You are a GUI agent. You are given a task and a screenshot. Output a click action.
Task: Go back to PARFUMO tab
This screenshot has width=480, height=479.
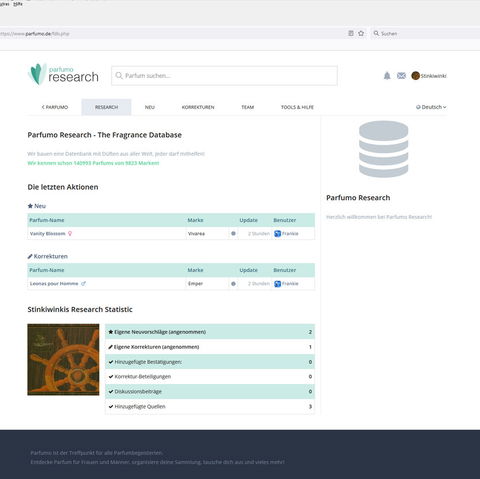[55, 107]
